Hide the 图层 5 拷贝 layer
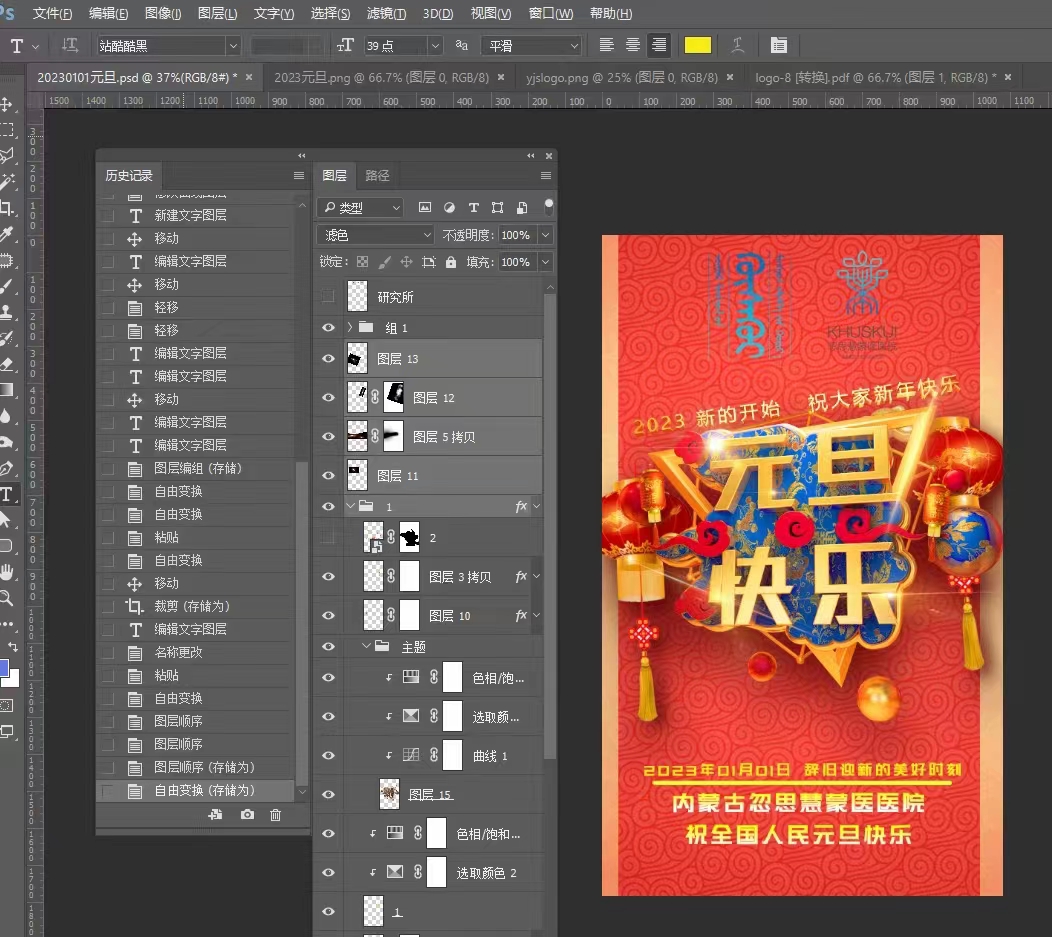 328,436
